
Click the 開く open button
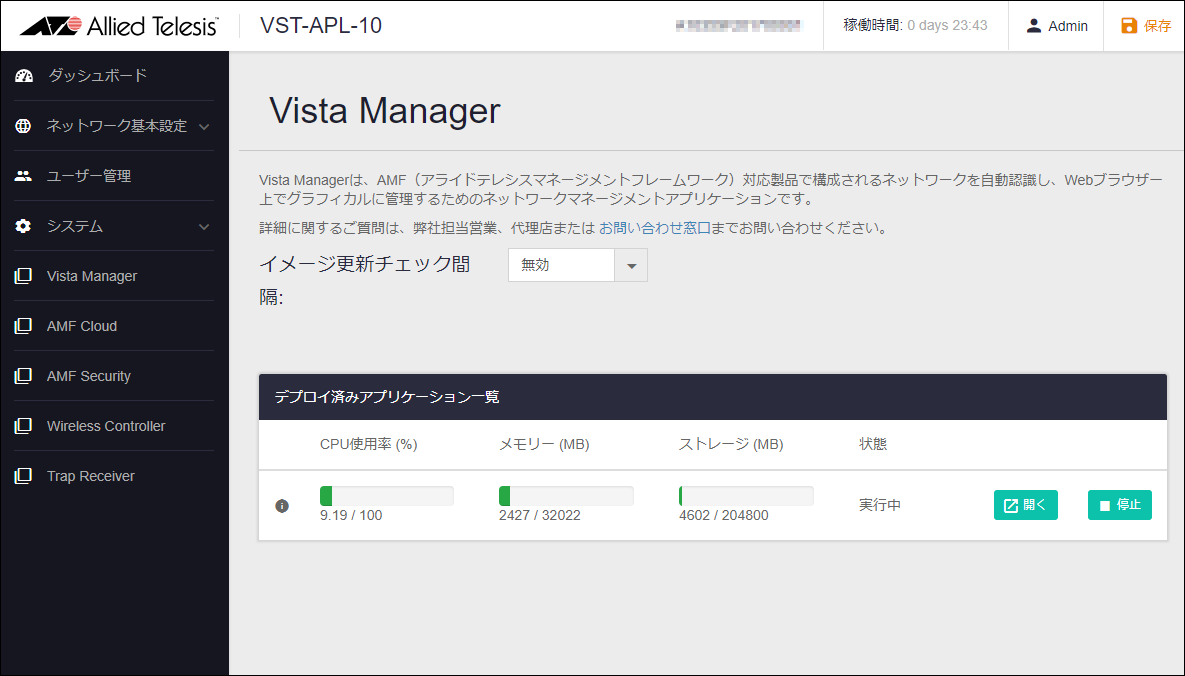(1026, 505)
